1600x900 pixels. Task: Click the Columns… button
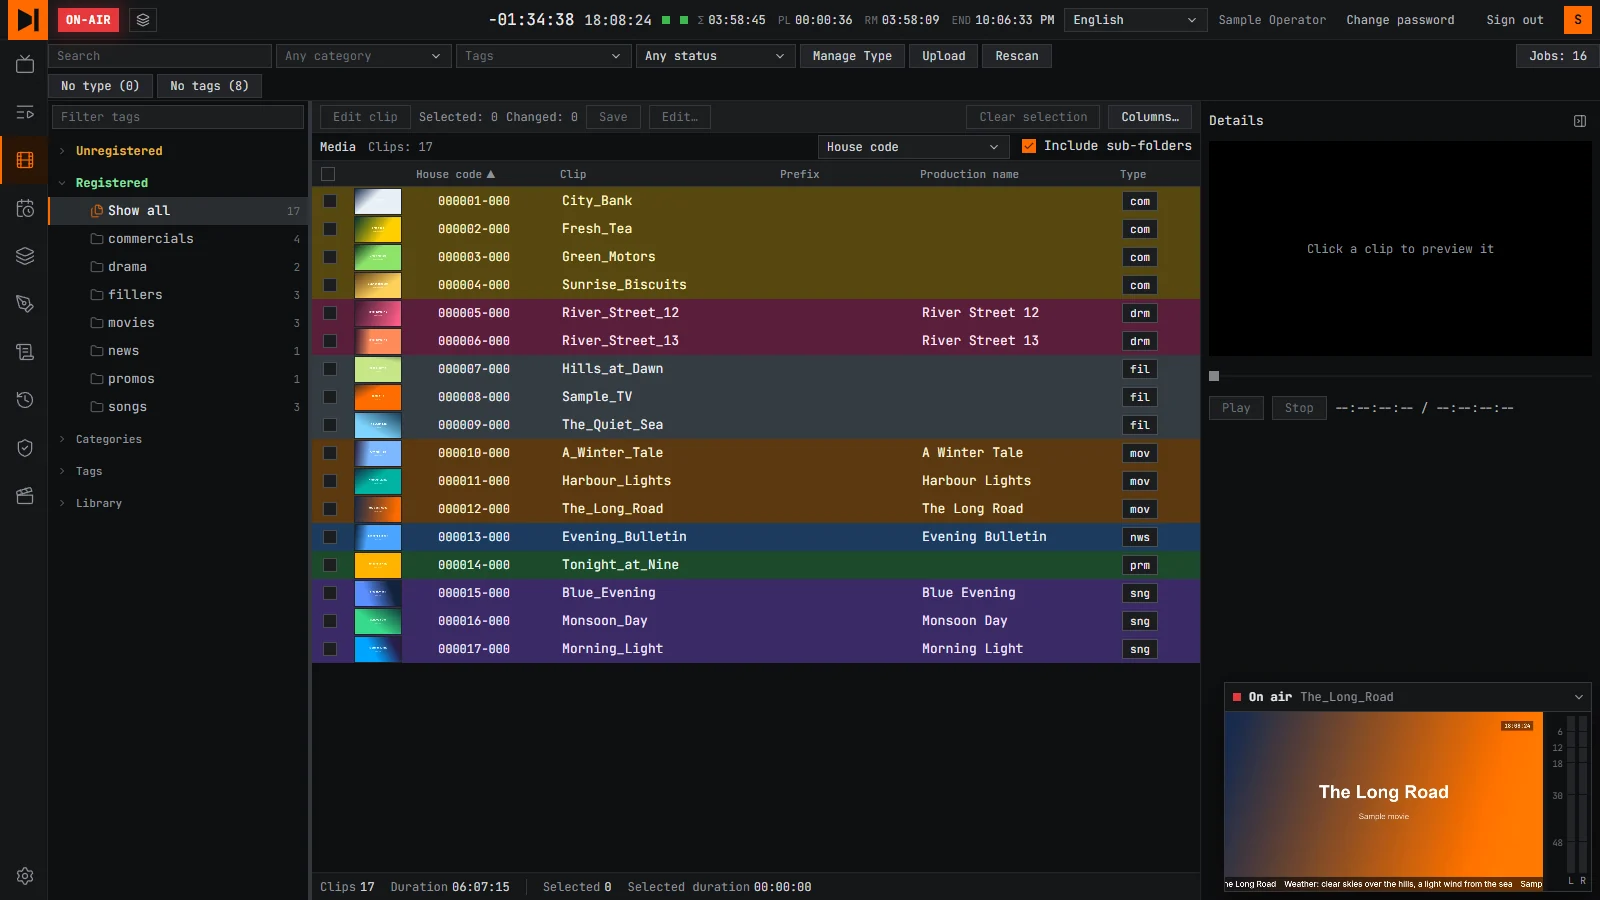[x=1150, y=117]
